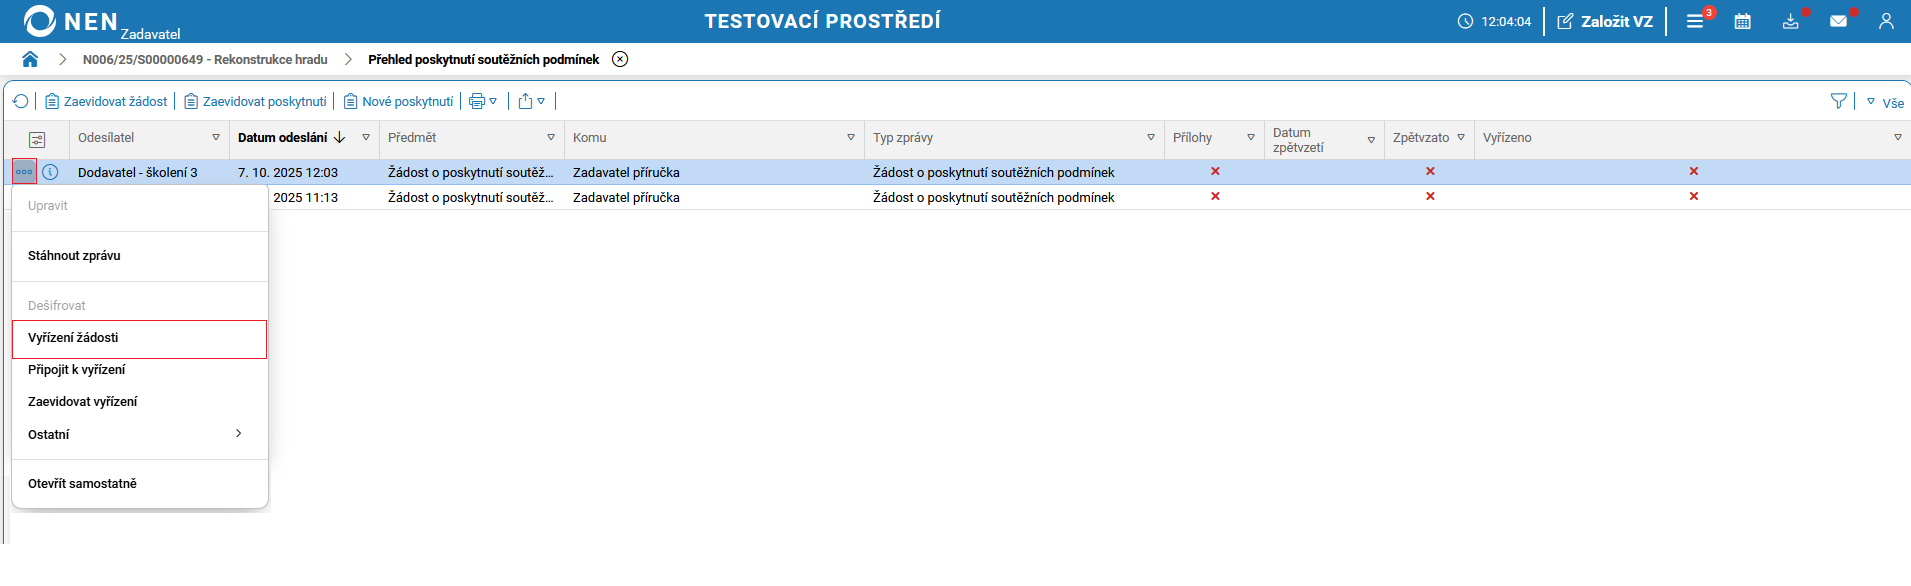The width and height of the screenshot is (1911, 586).
Task: Close the Přehled poskytnutí soutěžních podmínek breadcrumb
Action: point(620,59)
